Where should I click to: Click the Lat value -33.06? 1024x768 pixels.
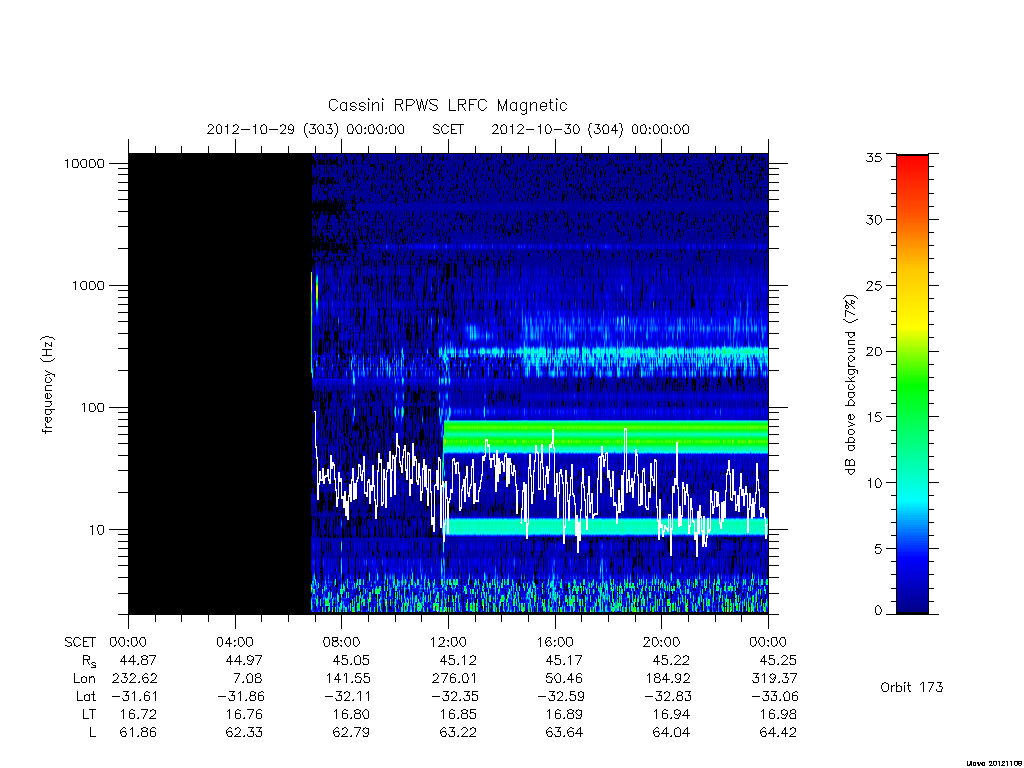[x=775, y=697]
